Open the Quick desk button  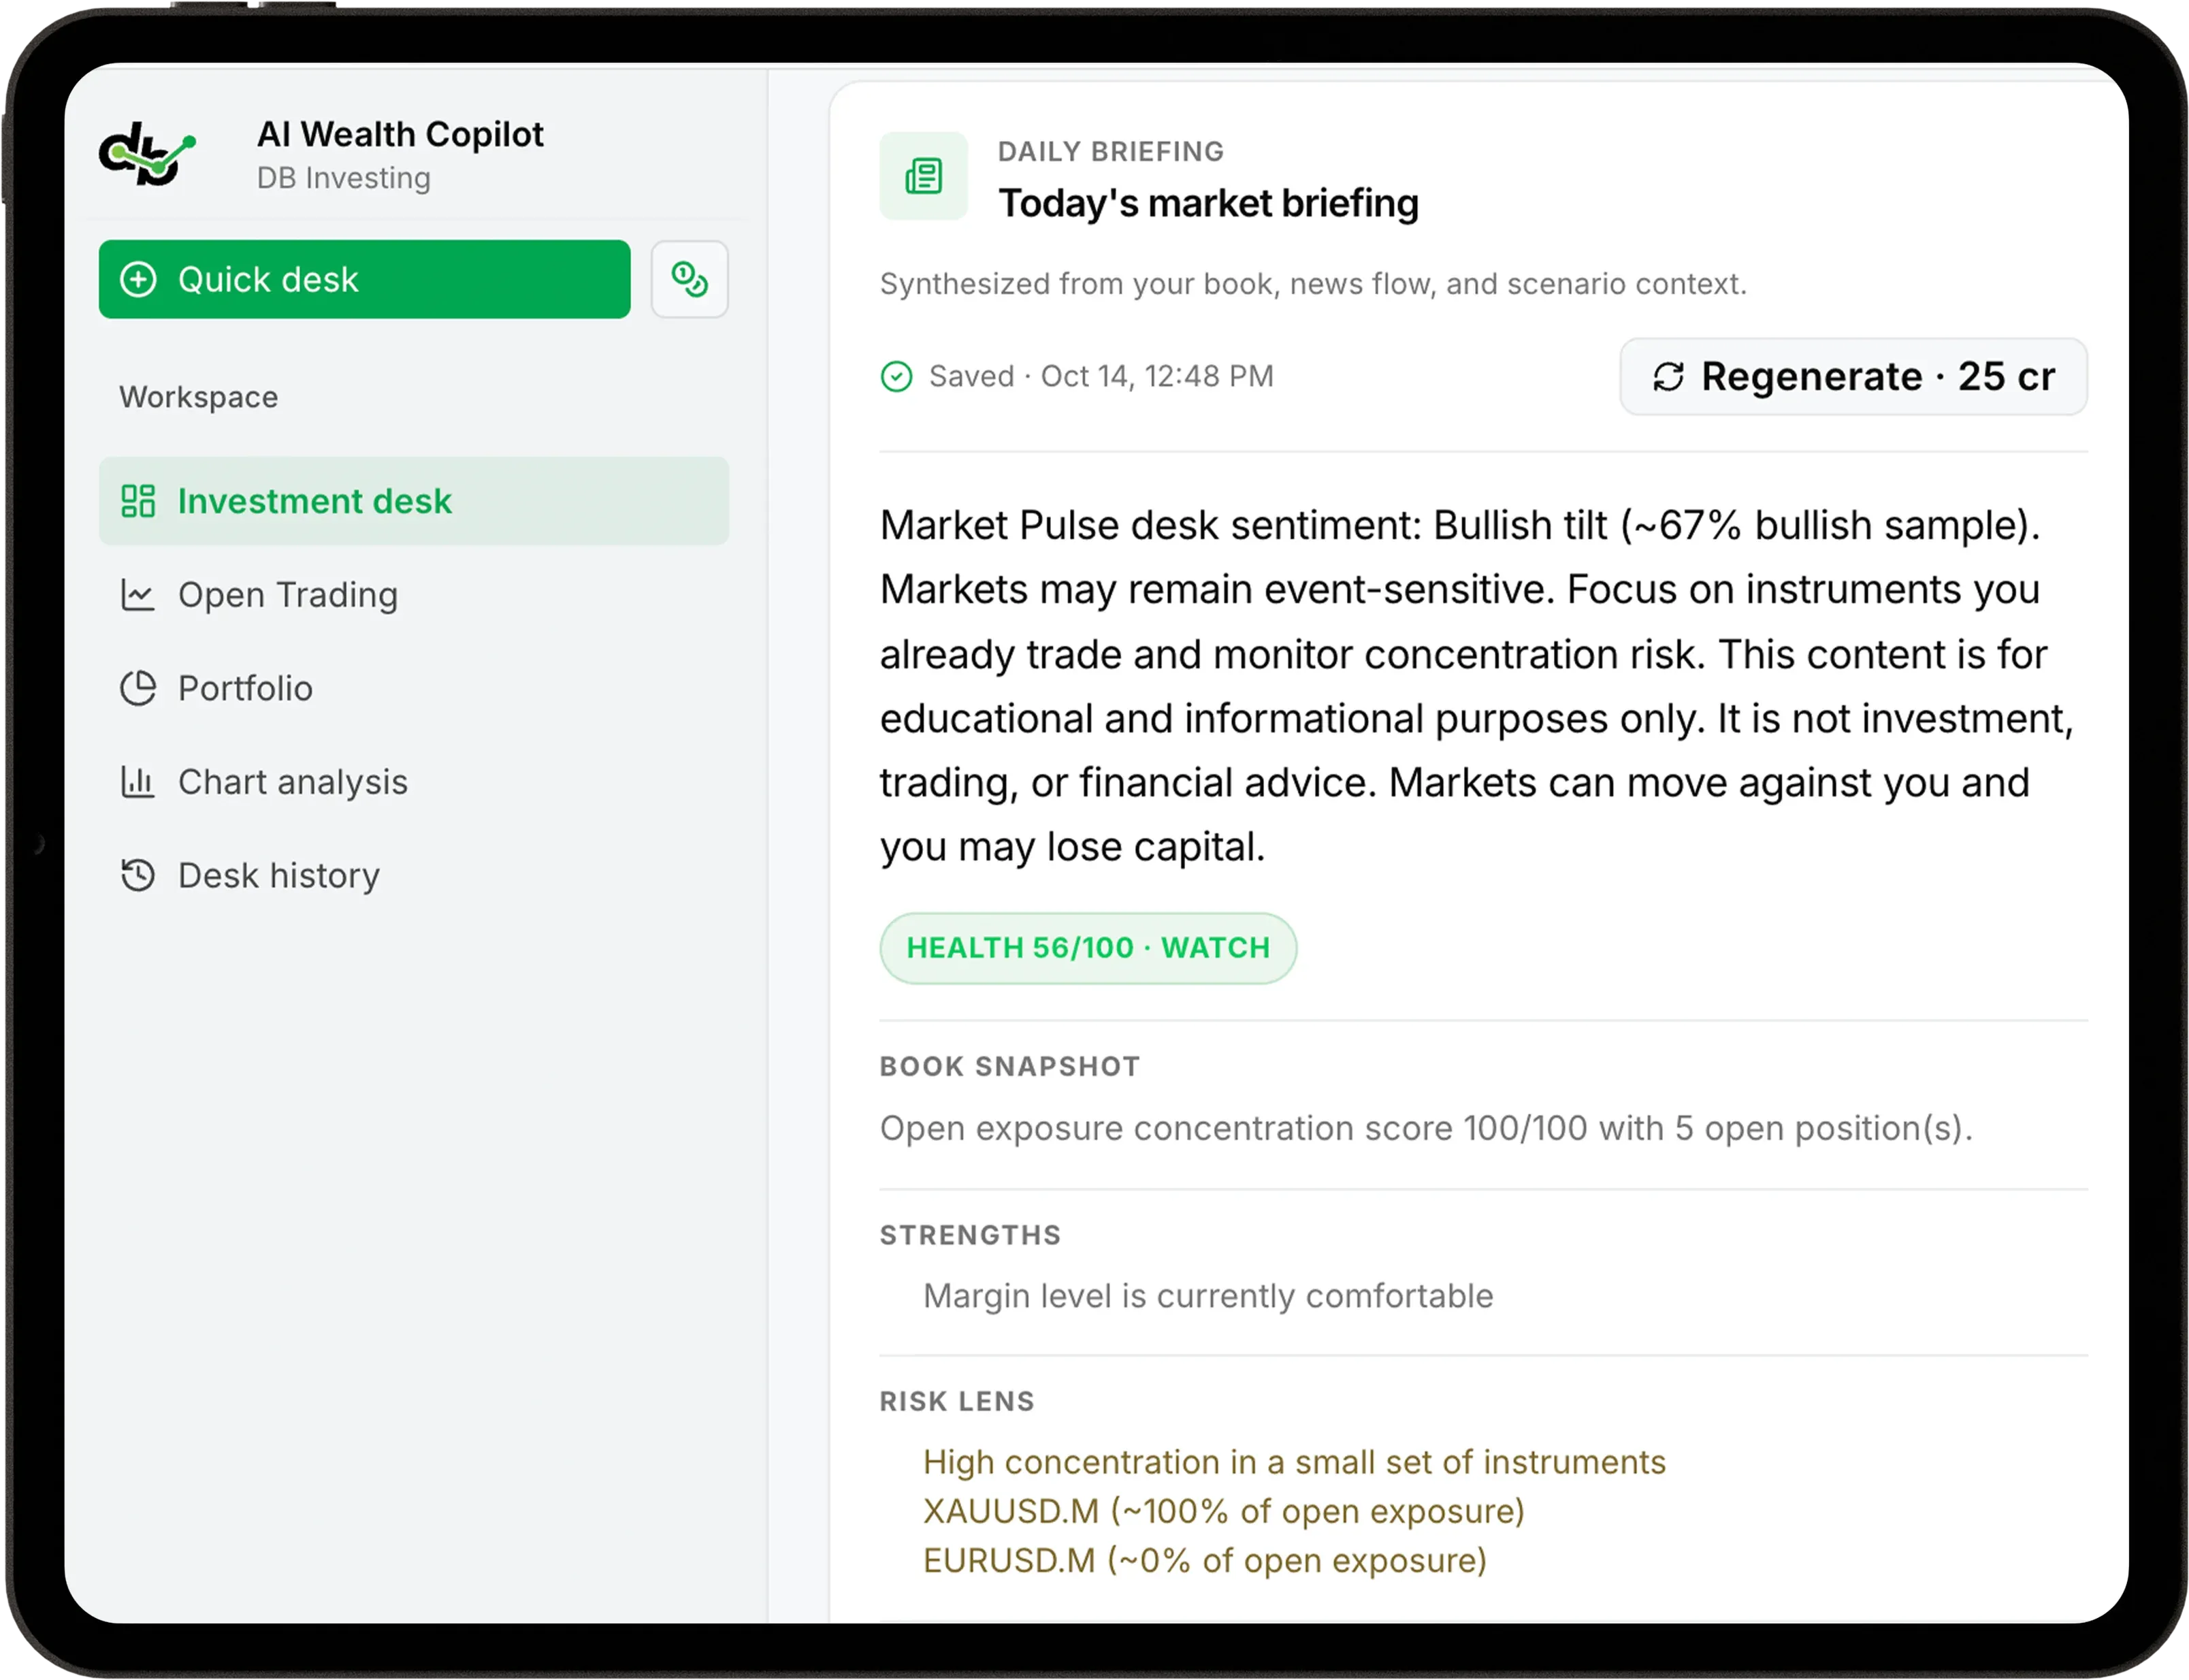coord(364,279)
